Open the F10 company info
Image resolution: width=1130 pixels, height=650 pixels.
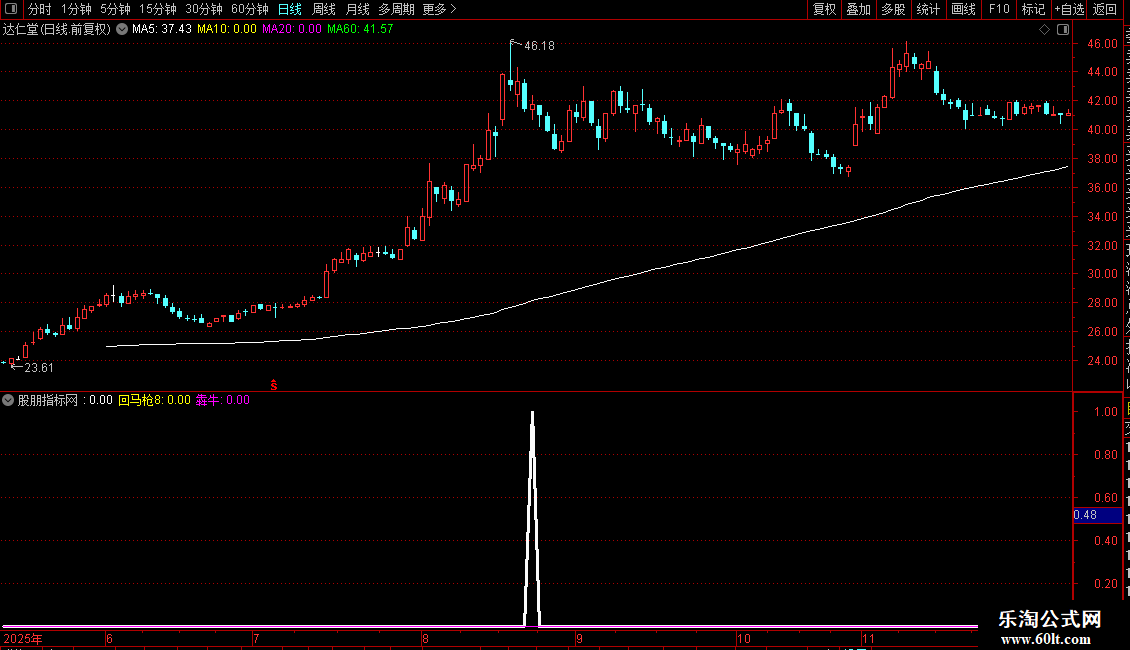(x=999, y=9)
